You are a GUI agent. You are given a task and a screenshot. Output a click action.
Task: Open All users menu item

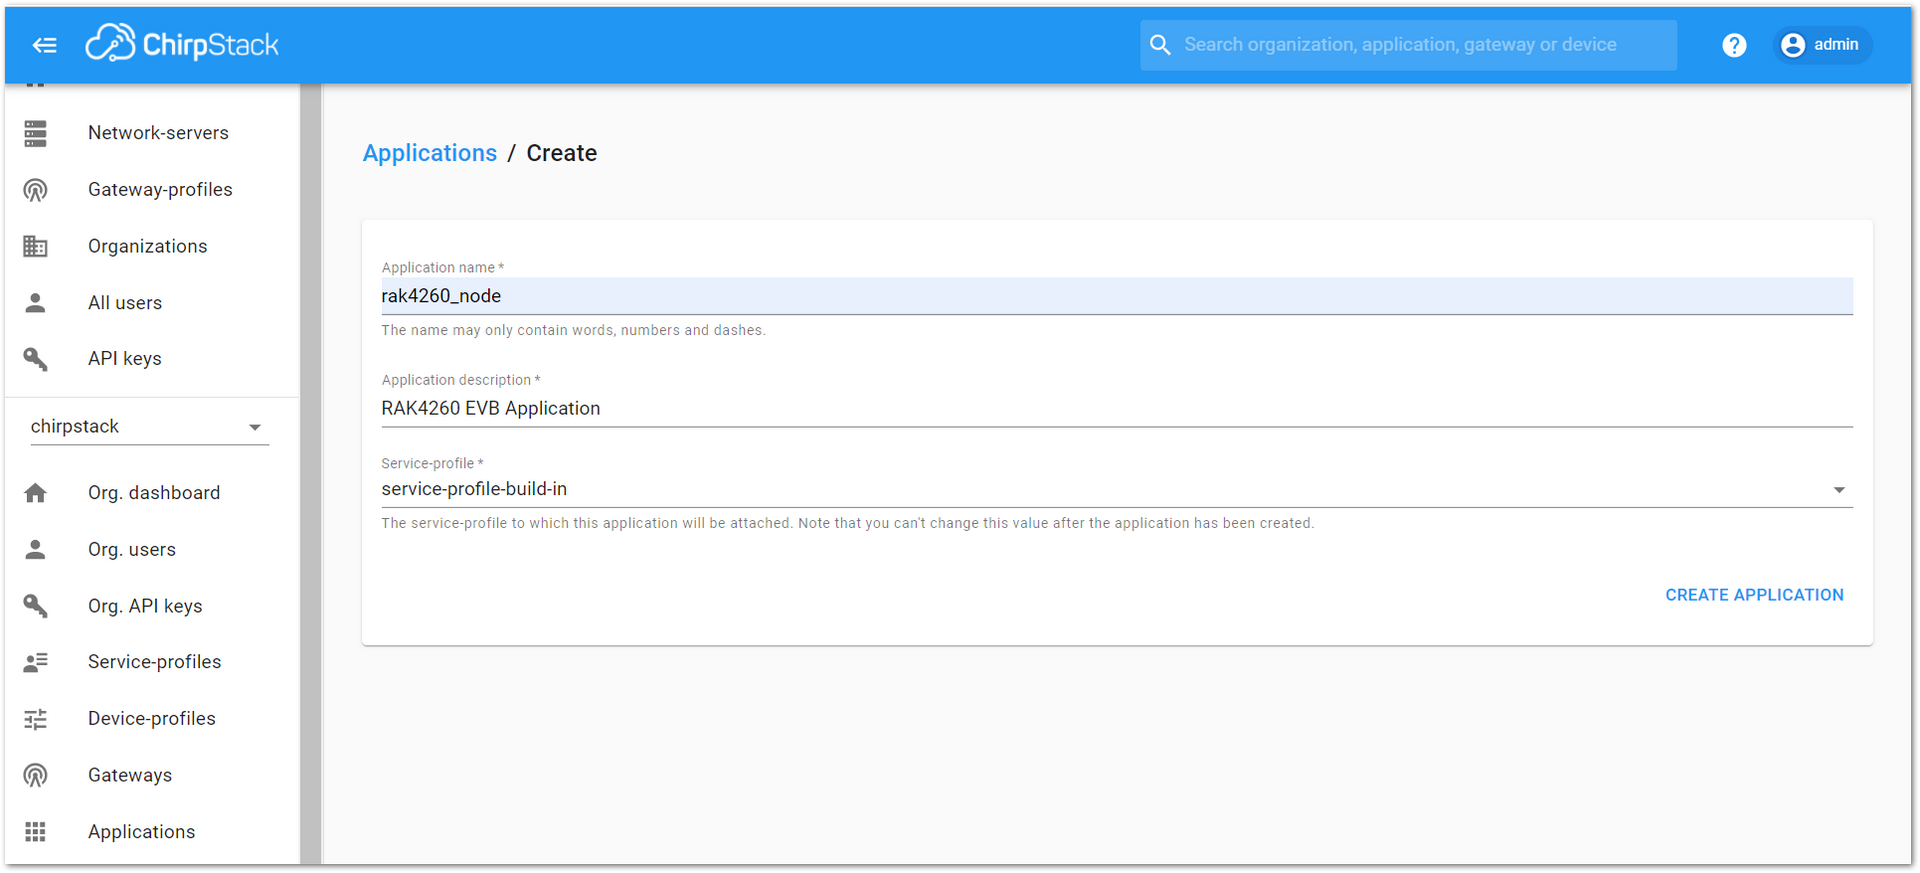coord(152,302)
